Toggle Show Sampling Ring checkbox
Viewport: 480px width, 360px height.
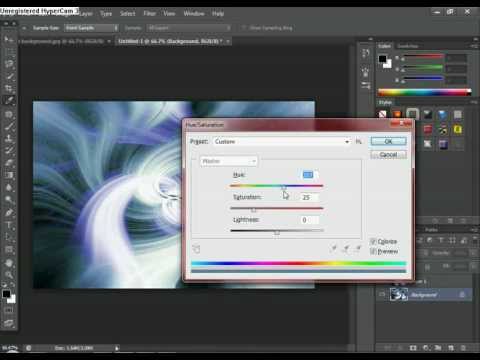pos(244,28)
